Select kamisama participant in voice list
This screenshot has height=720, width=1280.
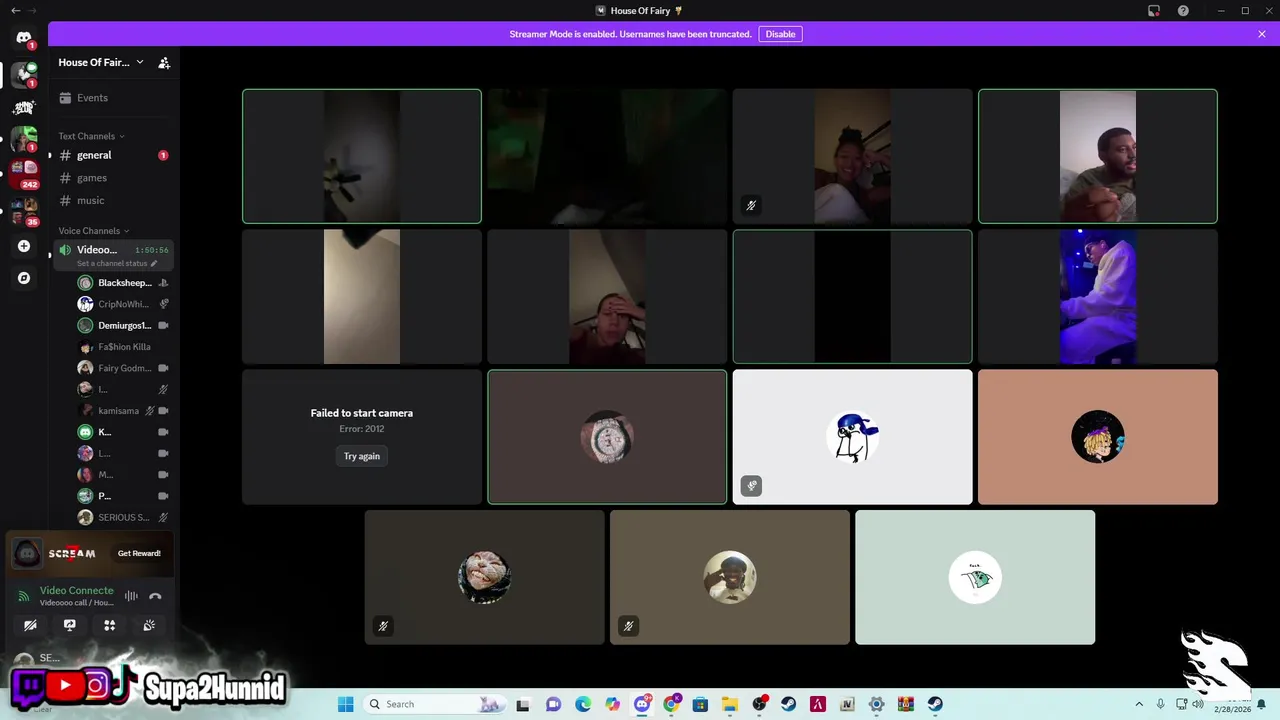click(123, 411)
